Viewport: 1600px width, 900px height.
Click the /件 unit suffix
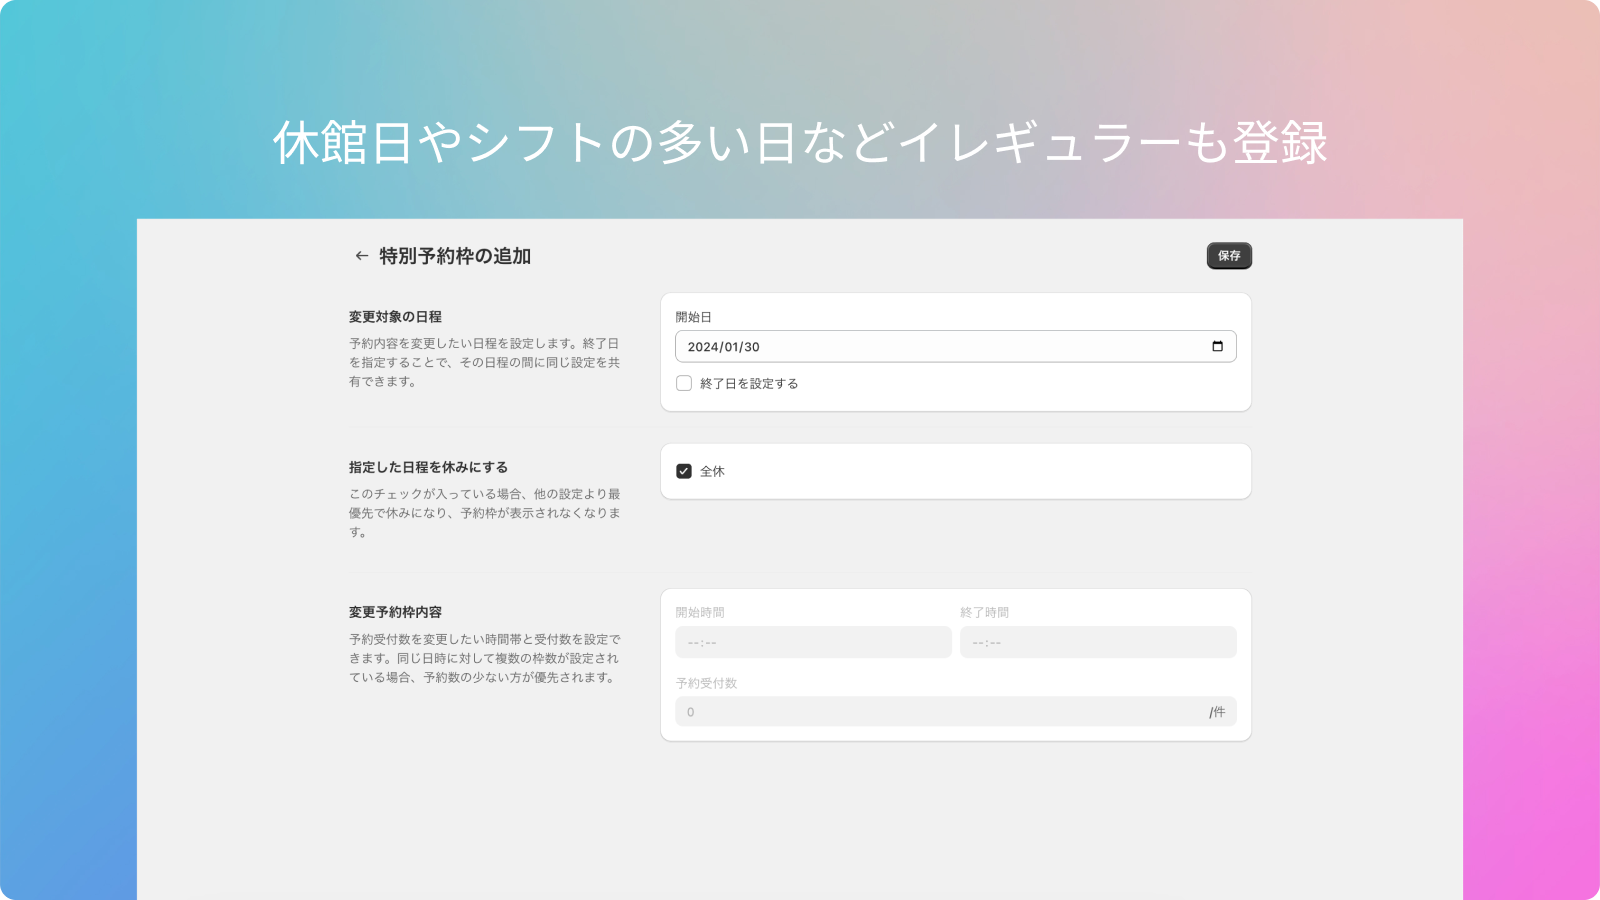click(x=1217, y=712)
